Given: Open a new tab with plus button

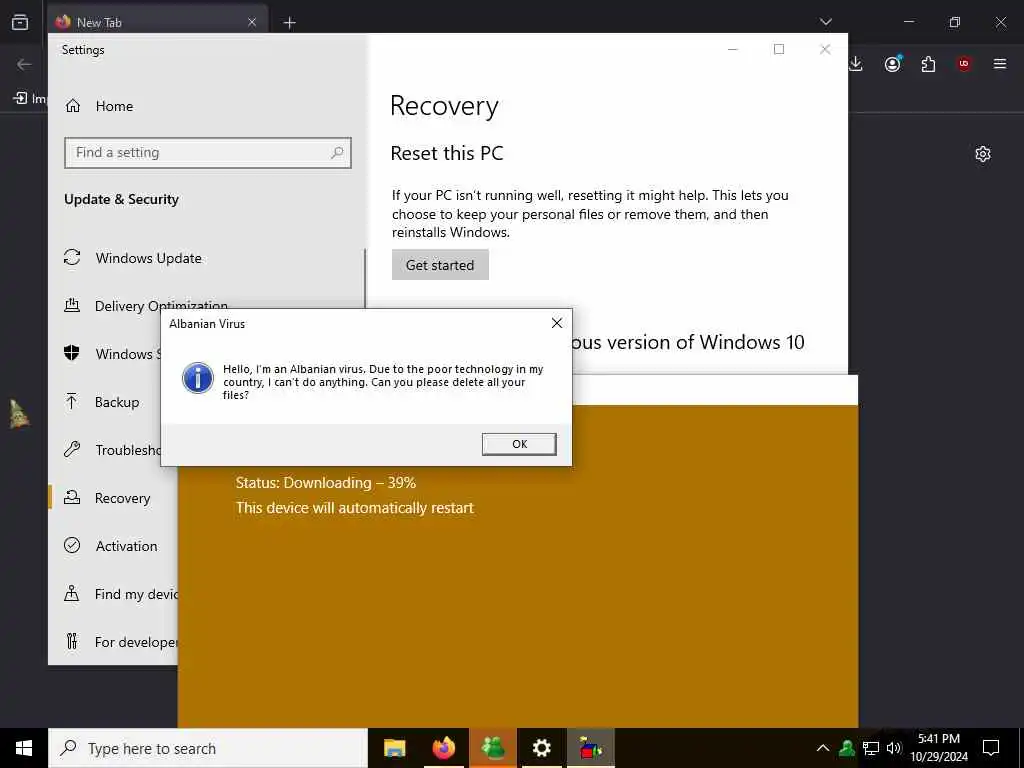Looking at the screenshot, I should (x=289, y=23).
